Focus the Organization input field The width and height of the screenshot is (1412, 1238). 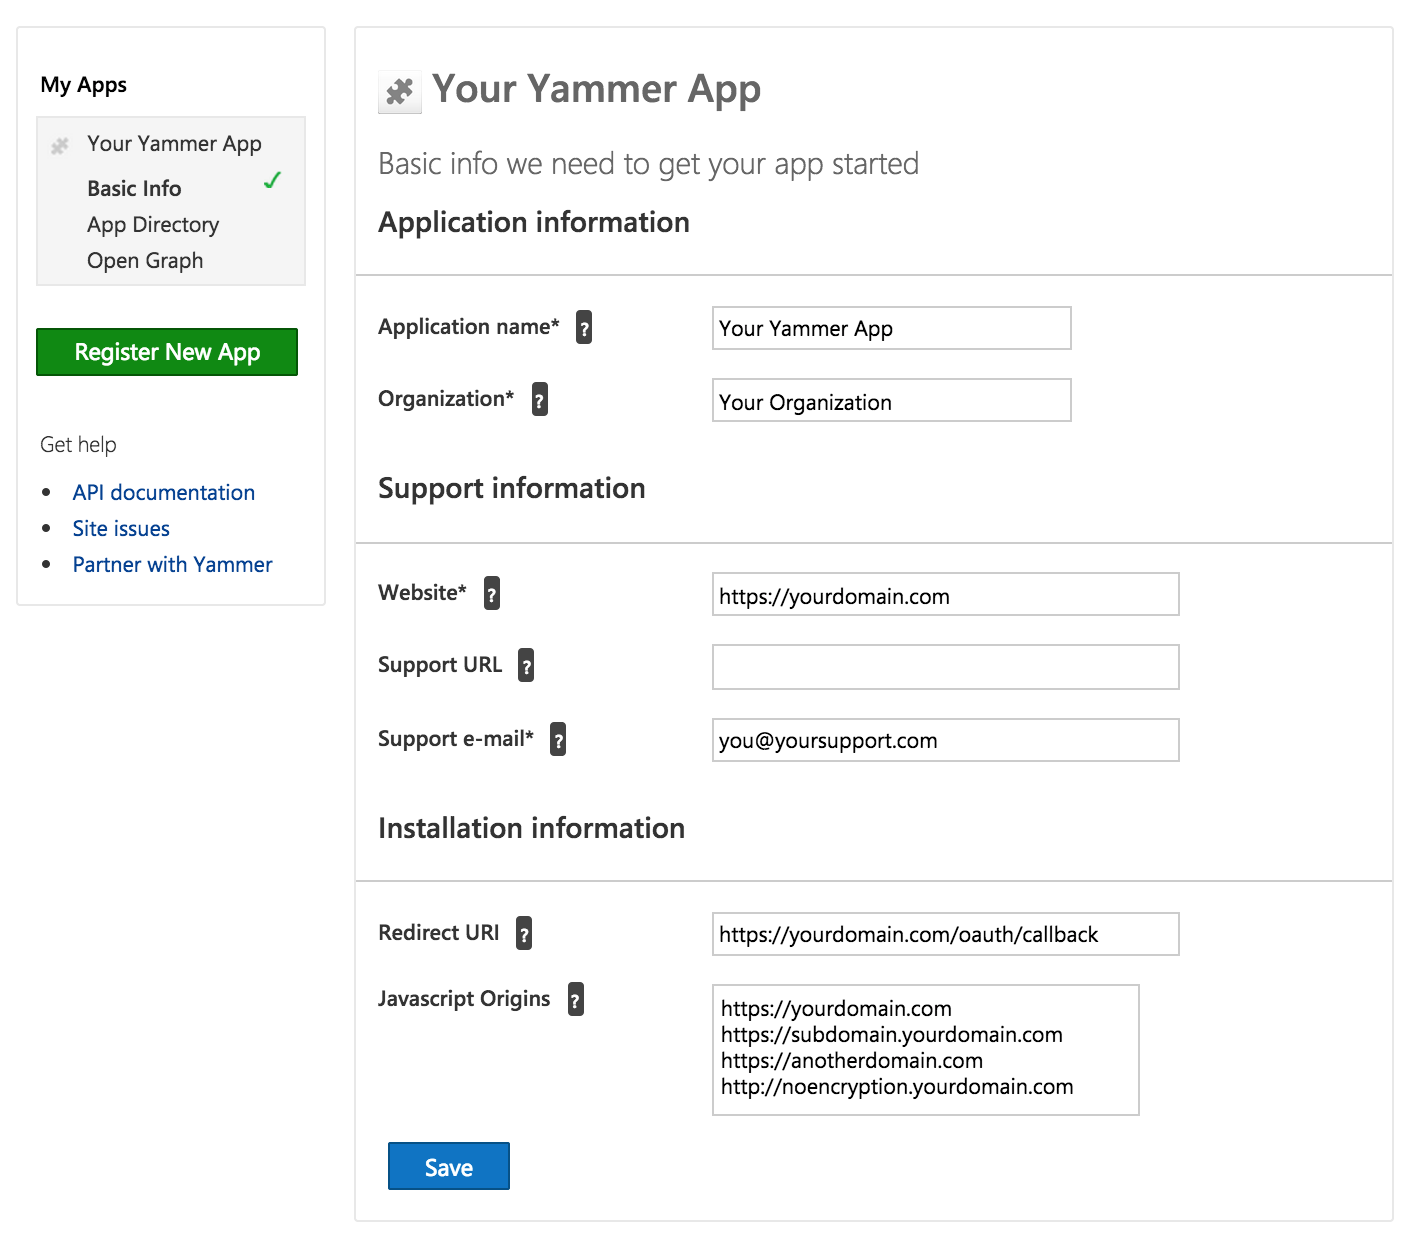point(892,400)
